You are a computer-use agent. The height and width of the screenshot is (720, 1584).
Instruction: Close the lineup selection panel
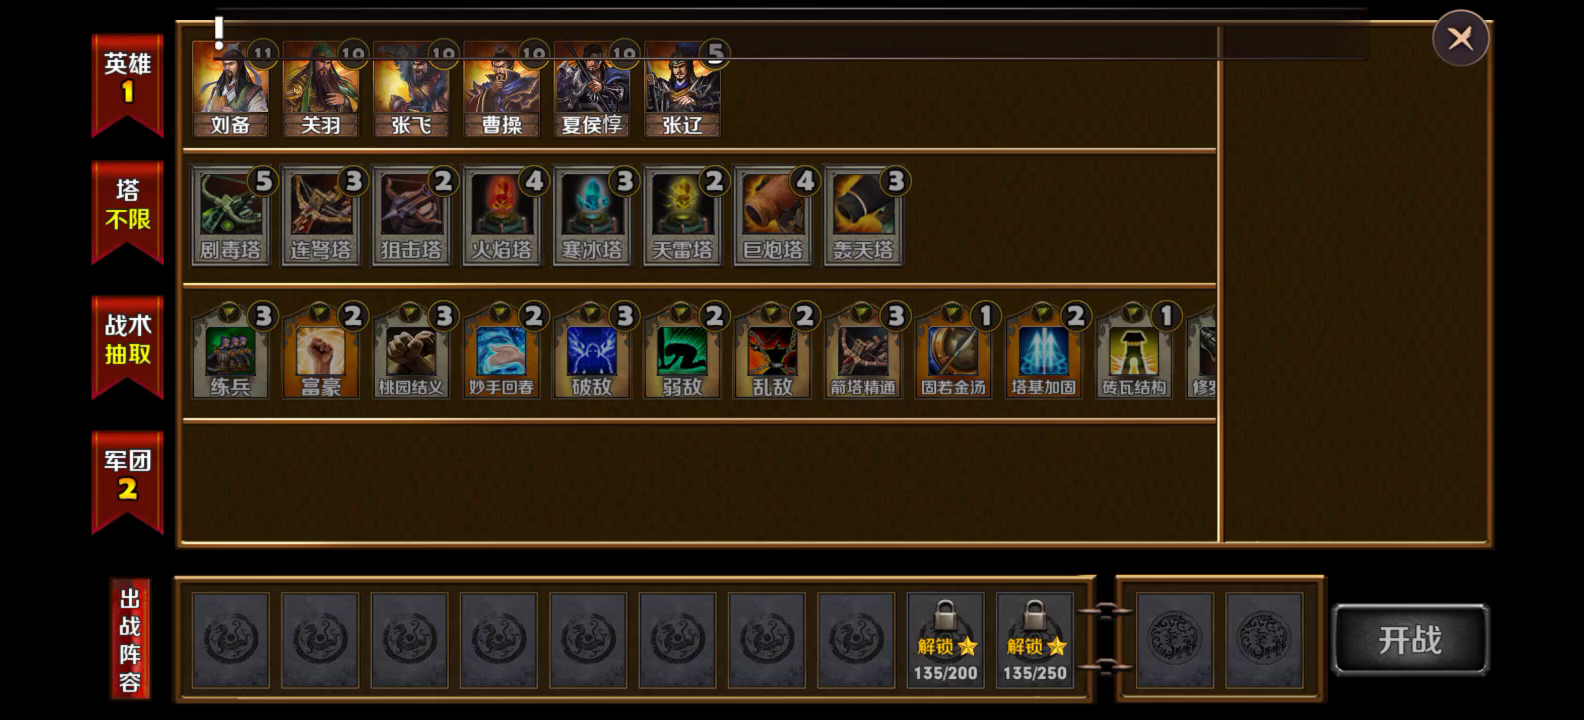tap(1460, 38)
